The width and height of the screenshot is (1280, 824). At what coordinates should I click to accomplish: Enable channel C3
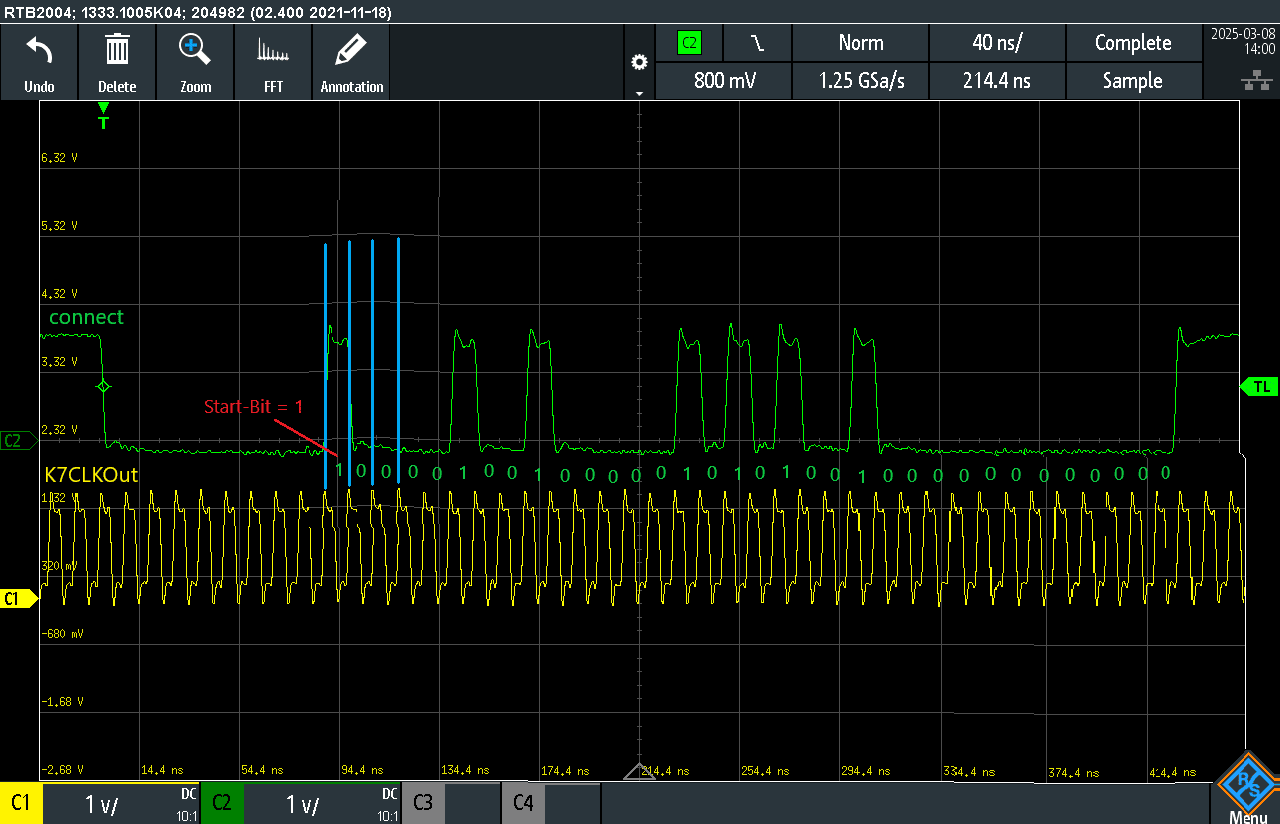(423, 803)
